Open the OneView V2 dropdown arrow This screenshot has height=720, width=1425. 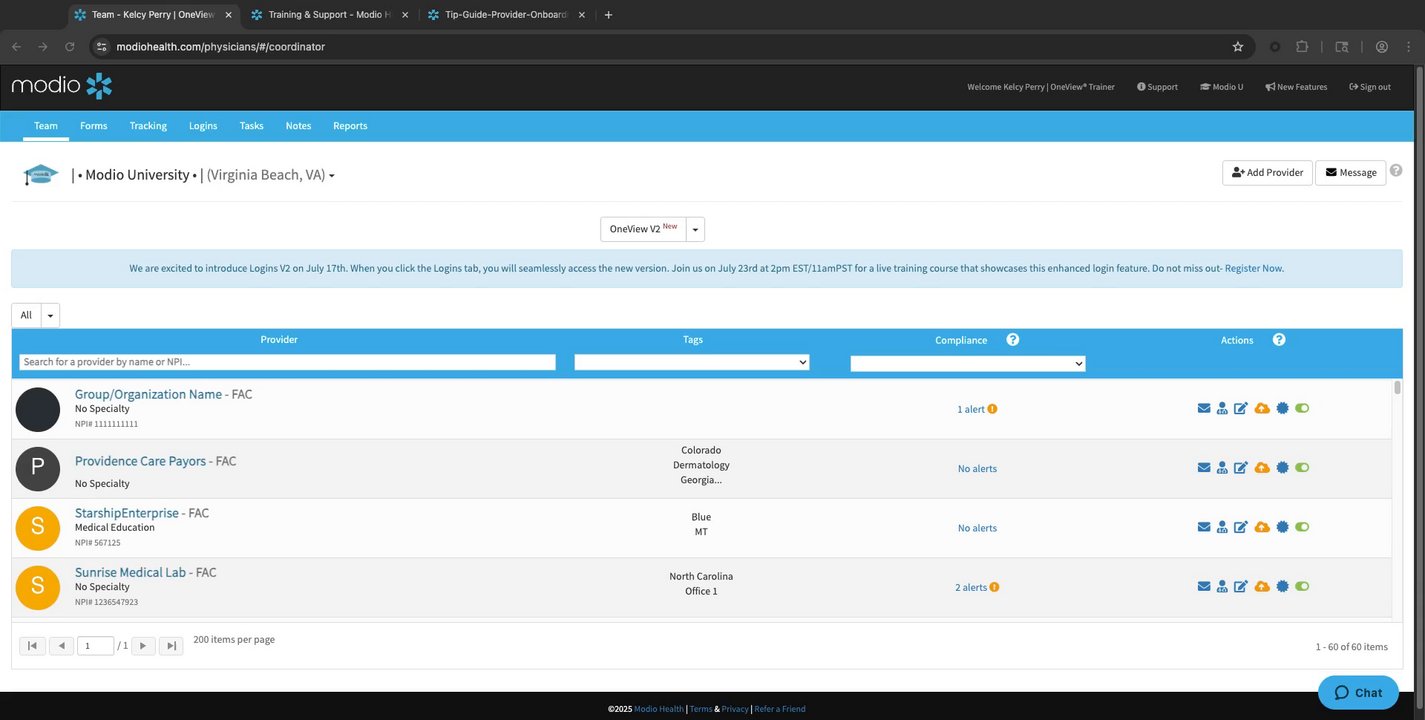(x=695, y=229)
